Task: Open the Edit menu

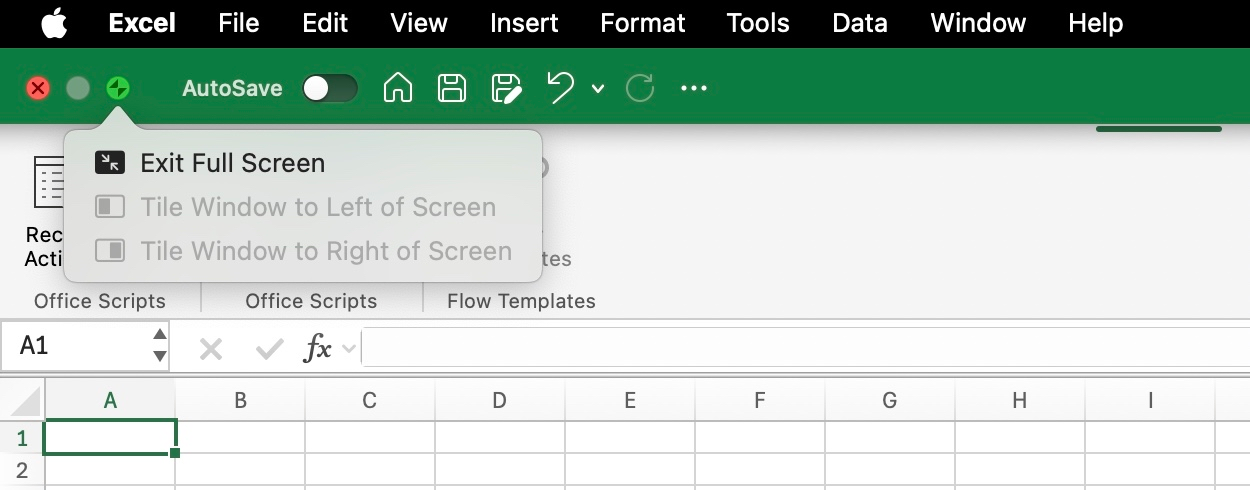Action: [325, 23]
